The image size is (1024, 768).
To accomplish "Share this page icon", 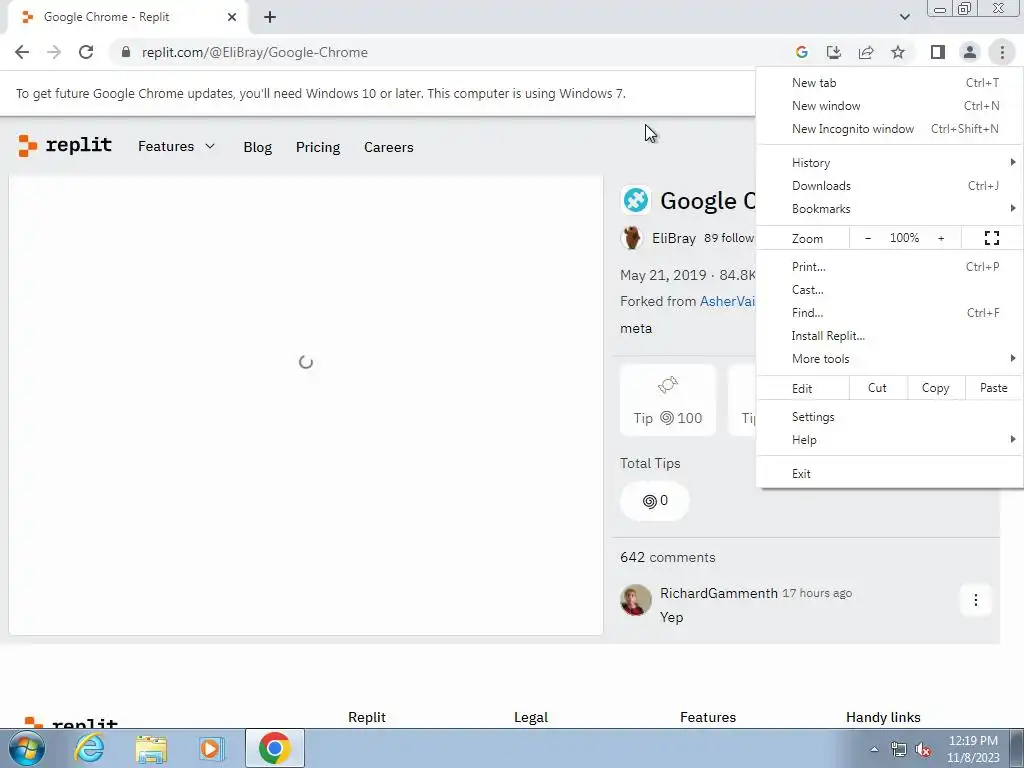I will [866, 52].
